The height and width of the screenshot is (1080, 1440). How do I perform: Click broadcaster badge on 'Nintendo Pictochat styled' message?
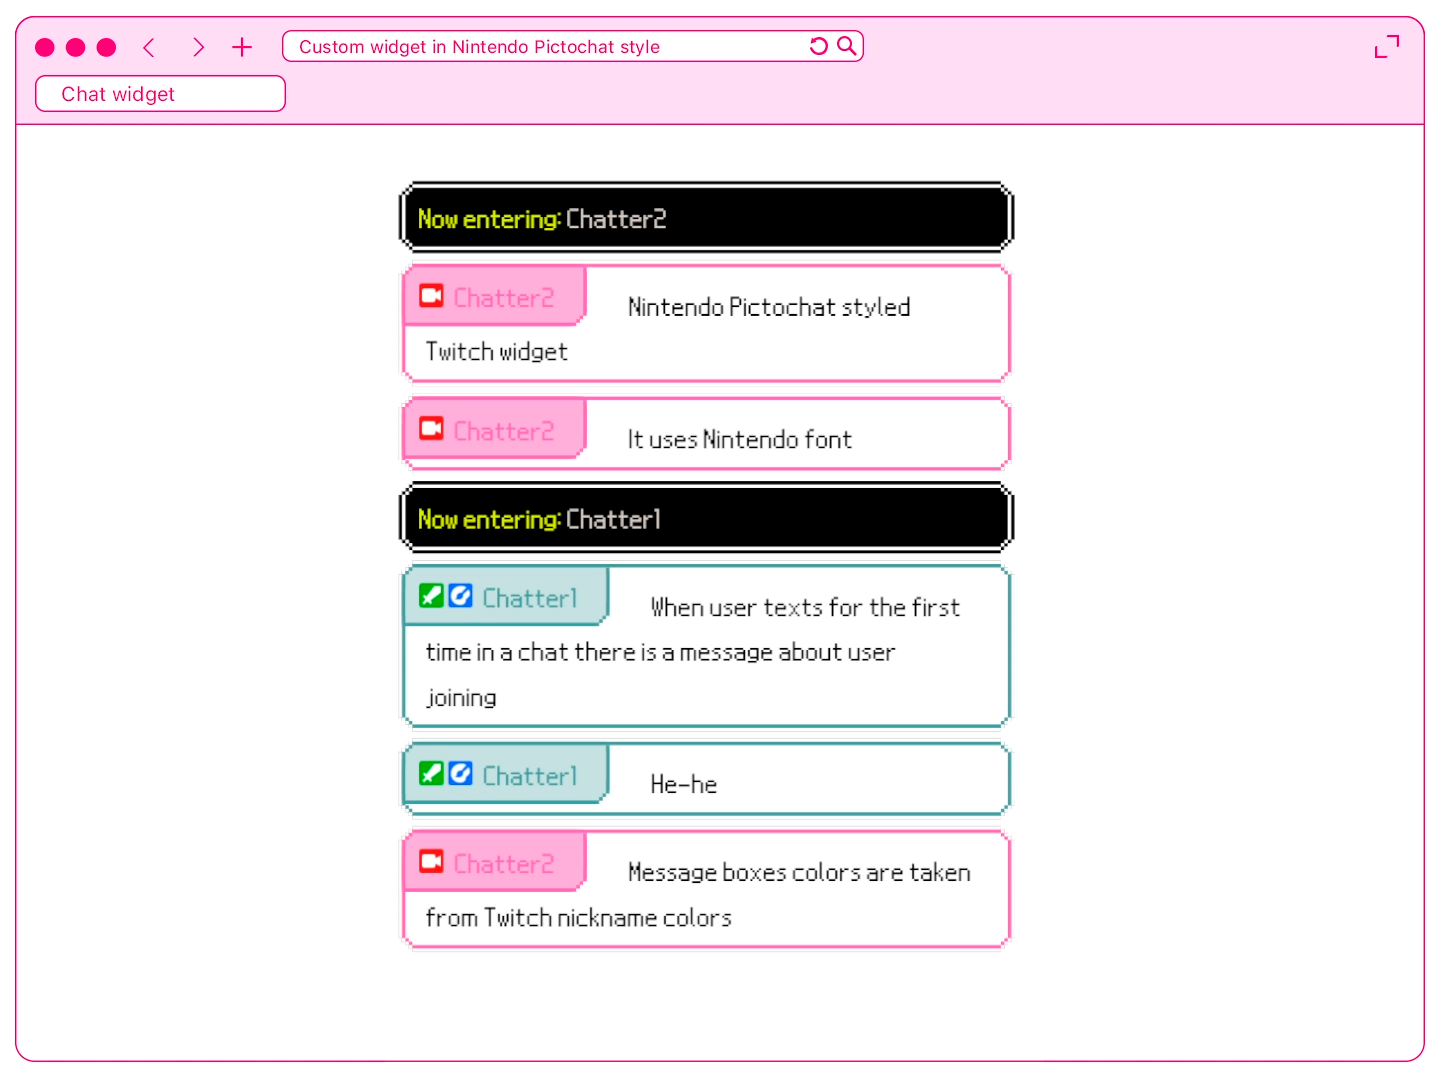tap(431, 296)
